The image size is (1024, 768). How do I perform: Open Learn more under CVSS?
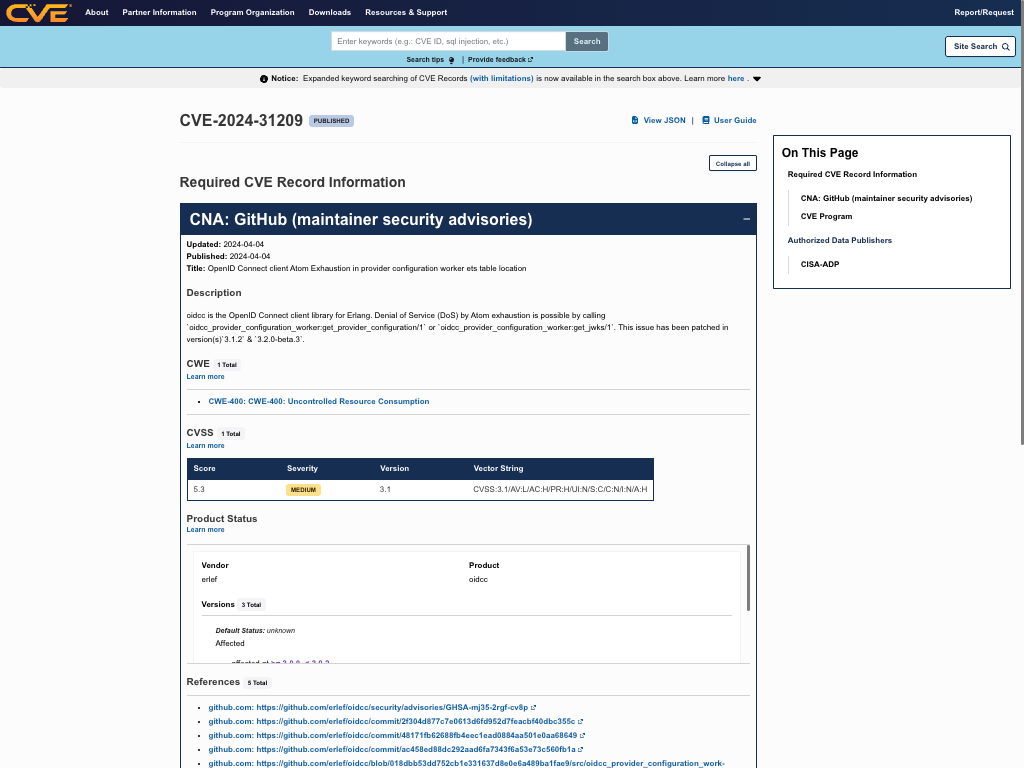(205, 446)
